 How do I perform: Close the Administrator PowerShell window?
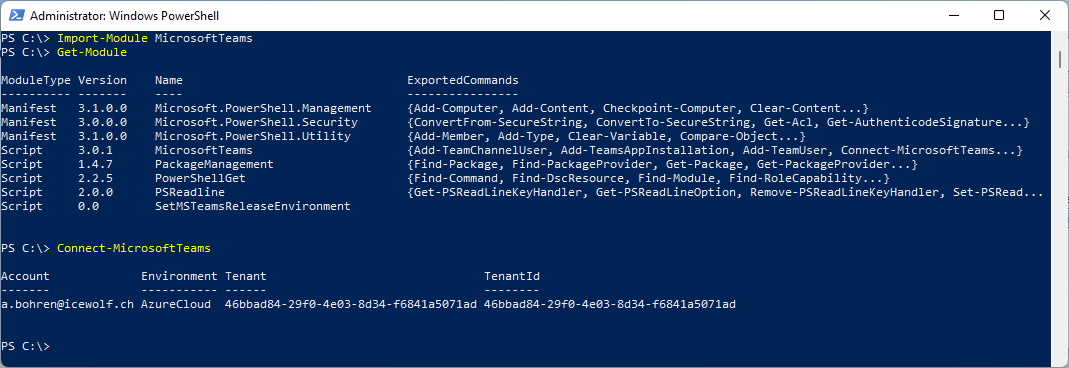pos(1045,15)
